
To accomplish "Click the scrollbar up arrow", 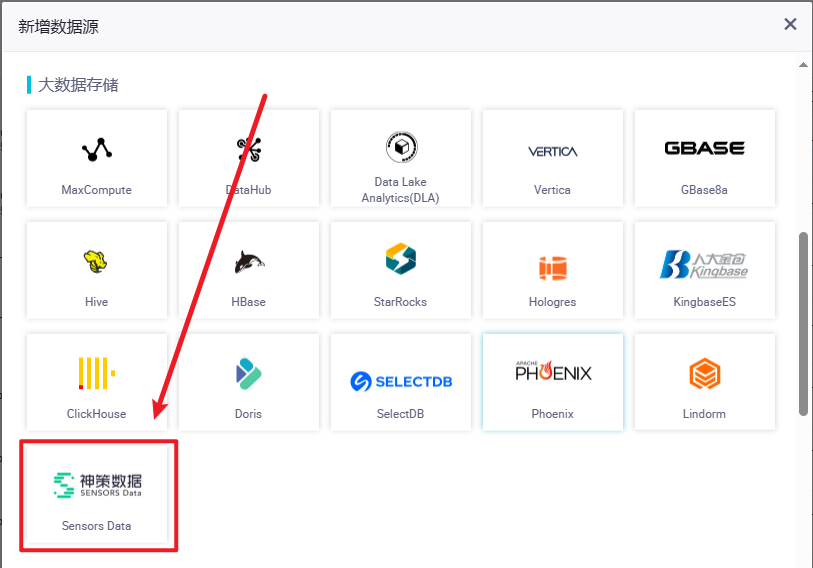I will 803,65.
